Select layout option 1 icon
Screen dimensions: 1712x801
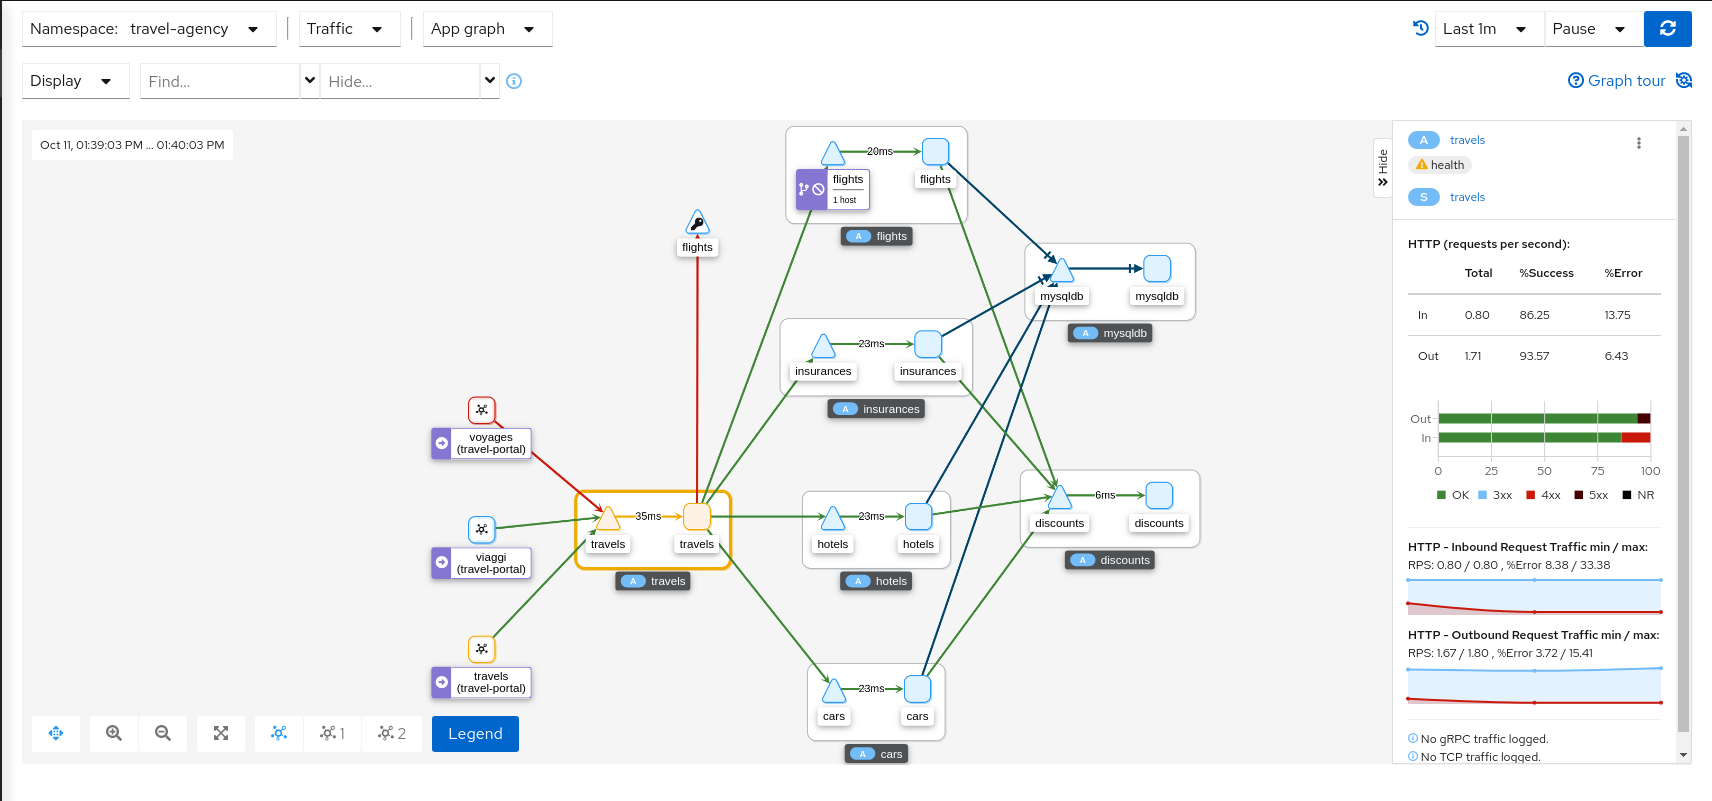point(332,733)
